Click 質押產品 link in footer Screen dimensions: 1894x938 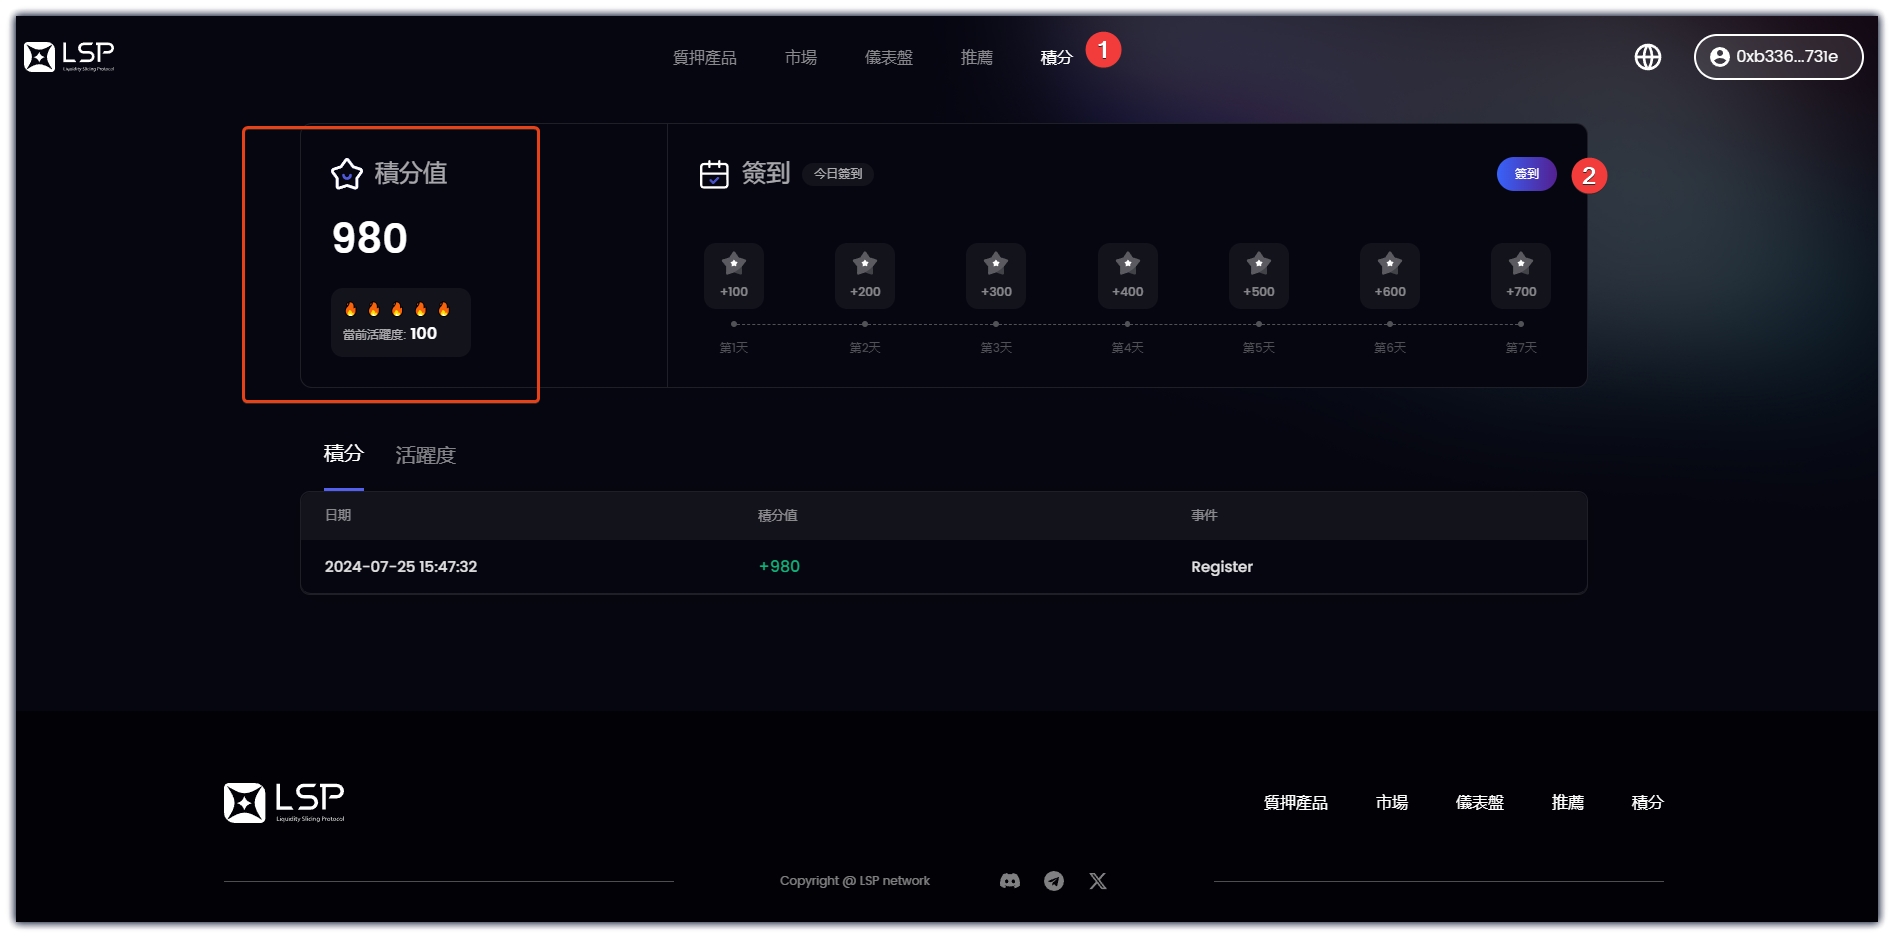pyautogui.click(x=1295, y=803)
